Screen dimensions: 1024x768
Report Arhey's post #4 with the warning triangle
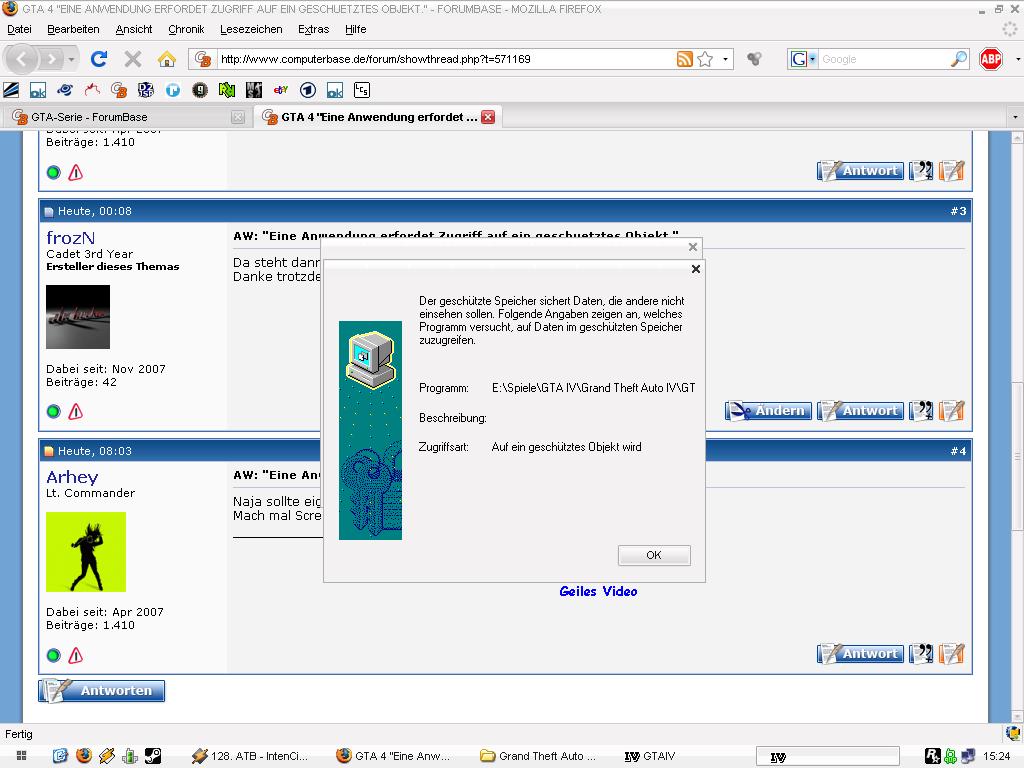click(x=76, y=655)
